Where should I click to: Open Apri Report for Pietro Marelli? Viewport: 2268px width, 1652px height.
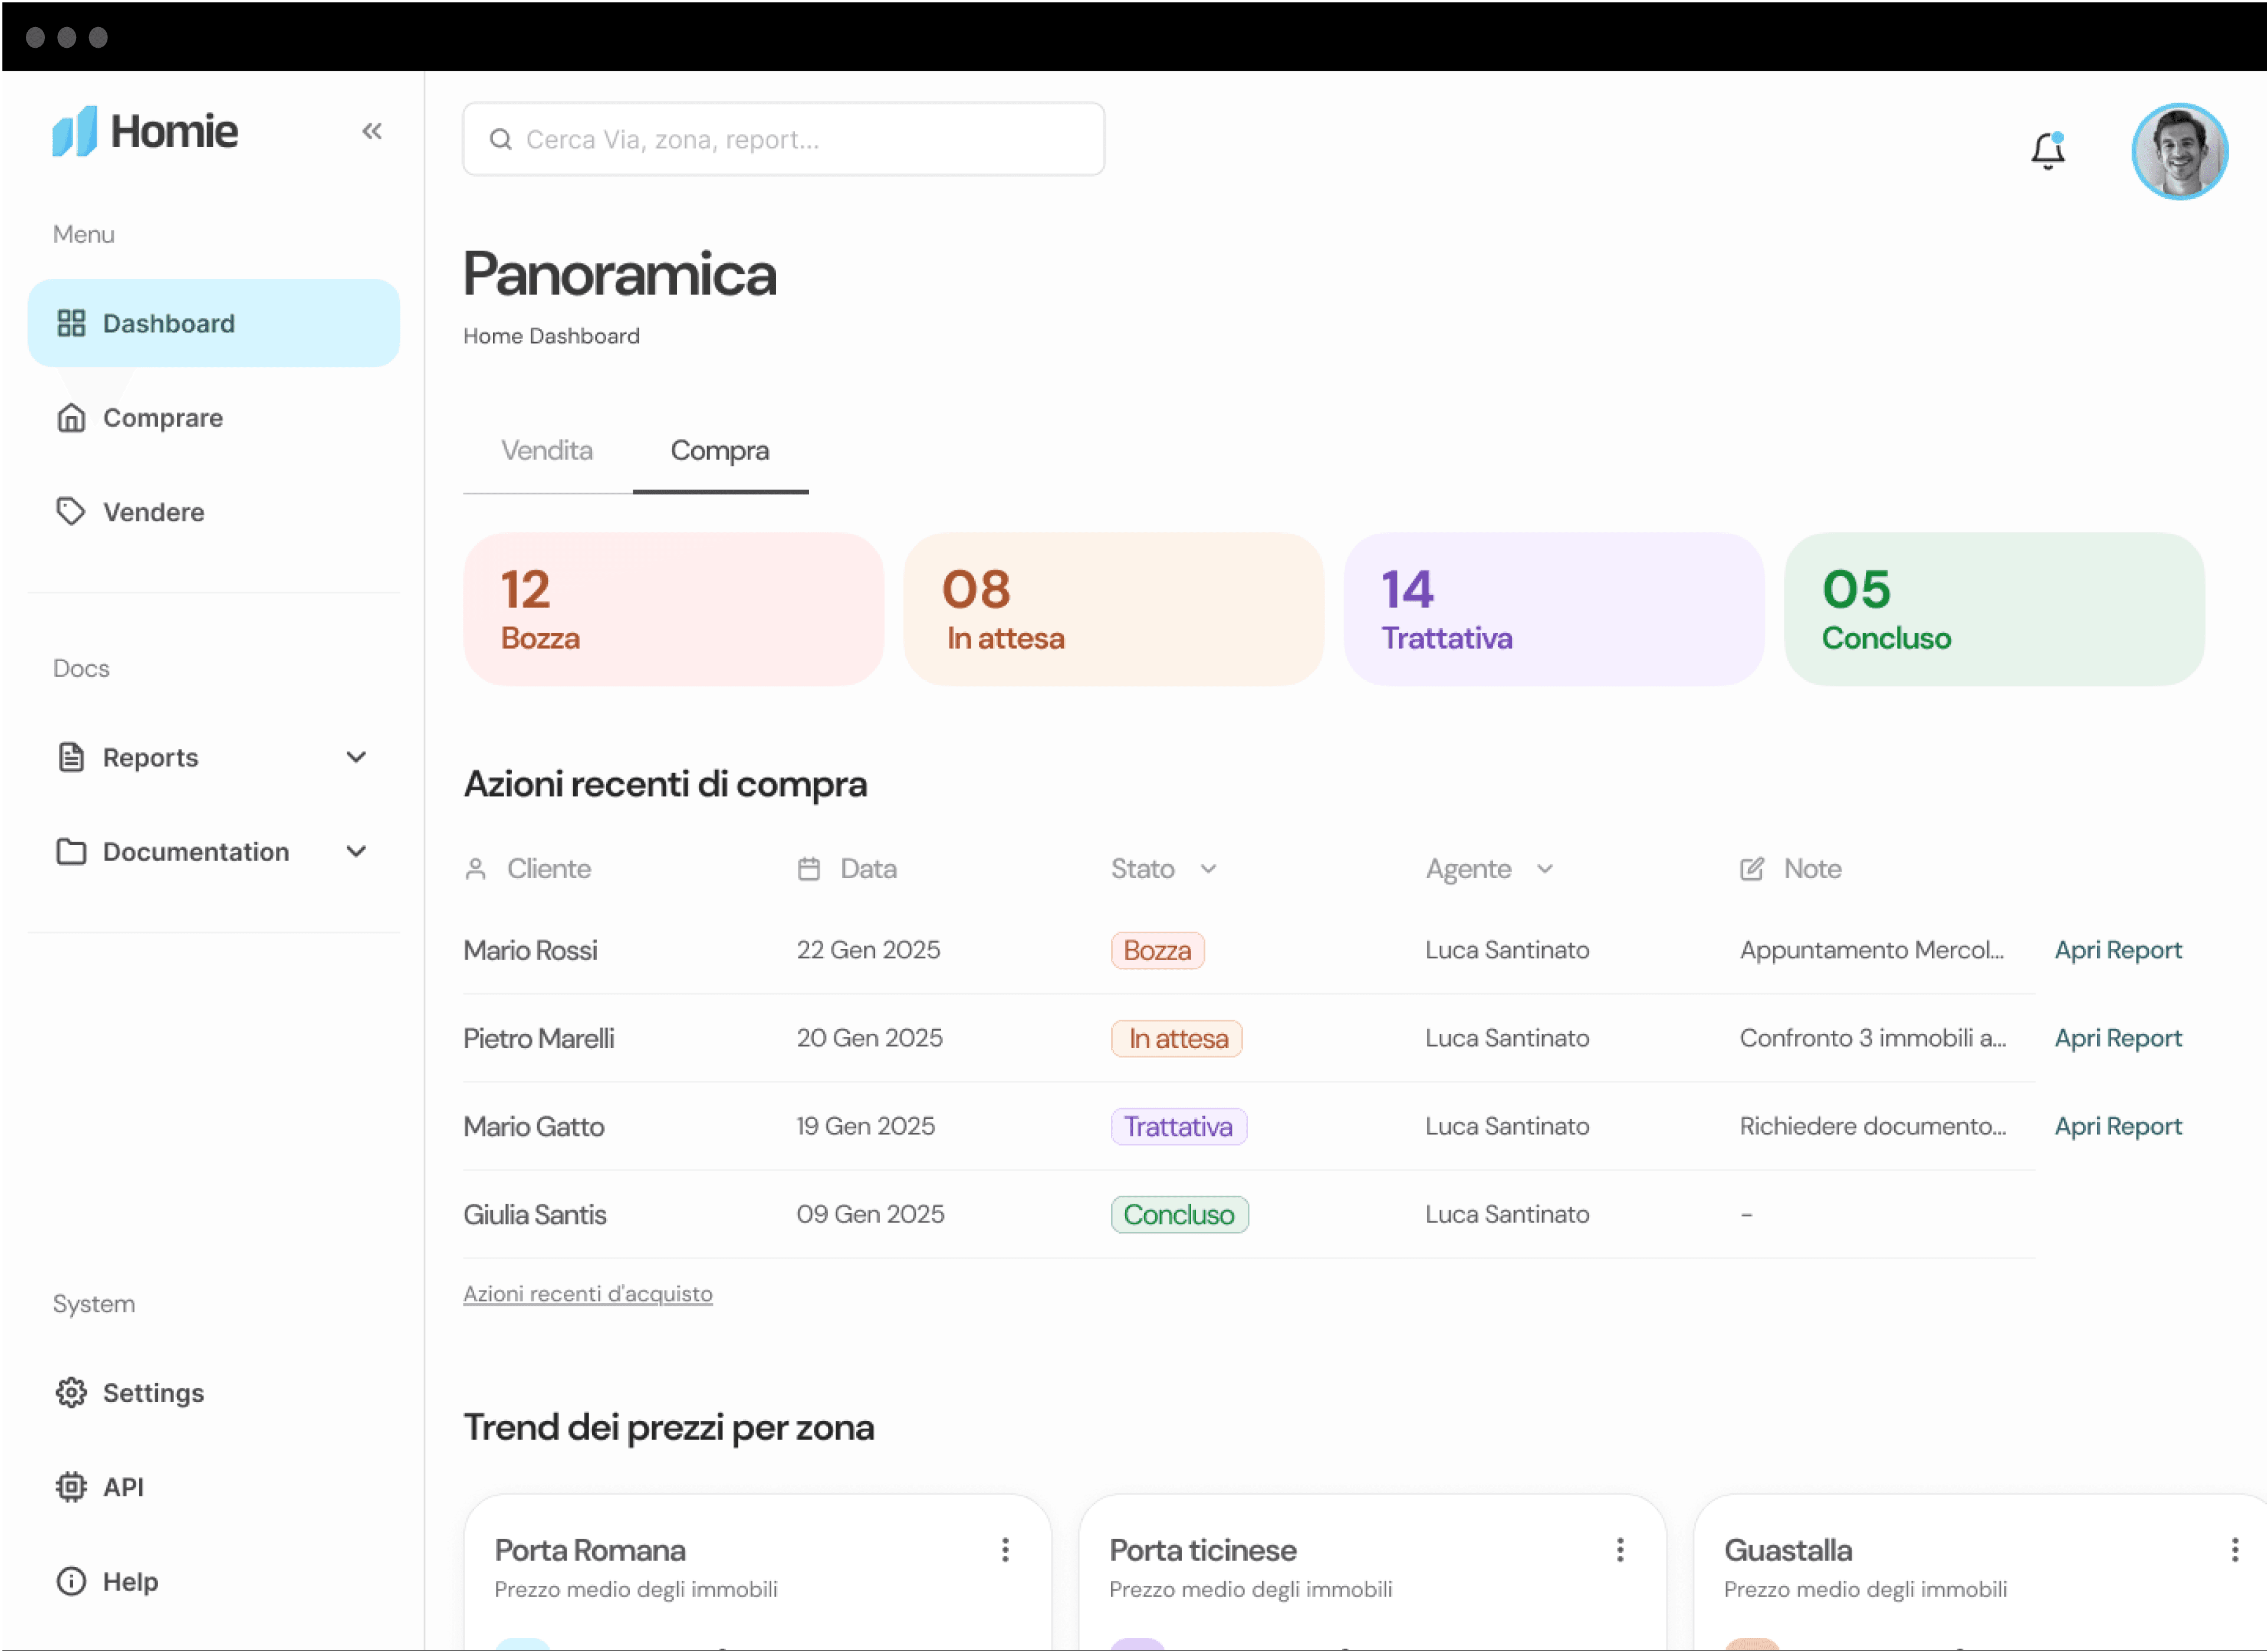(2118, 1038)
